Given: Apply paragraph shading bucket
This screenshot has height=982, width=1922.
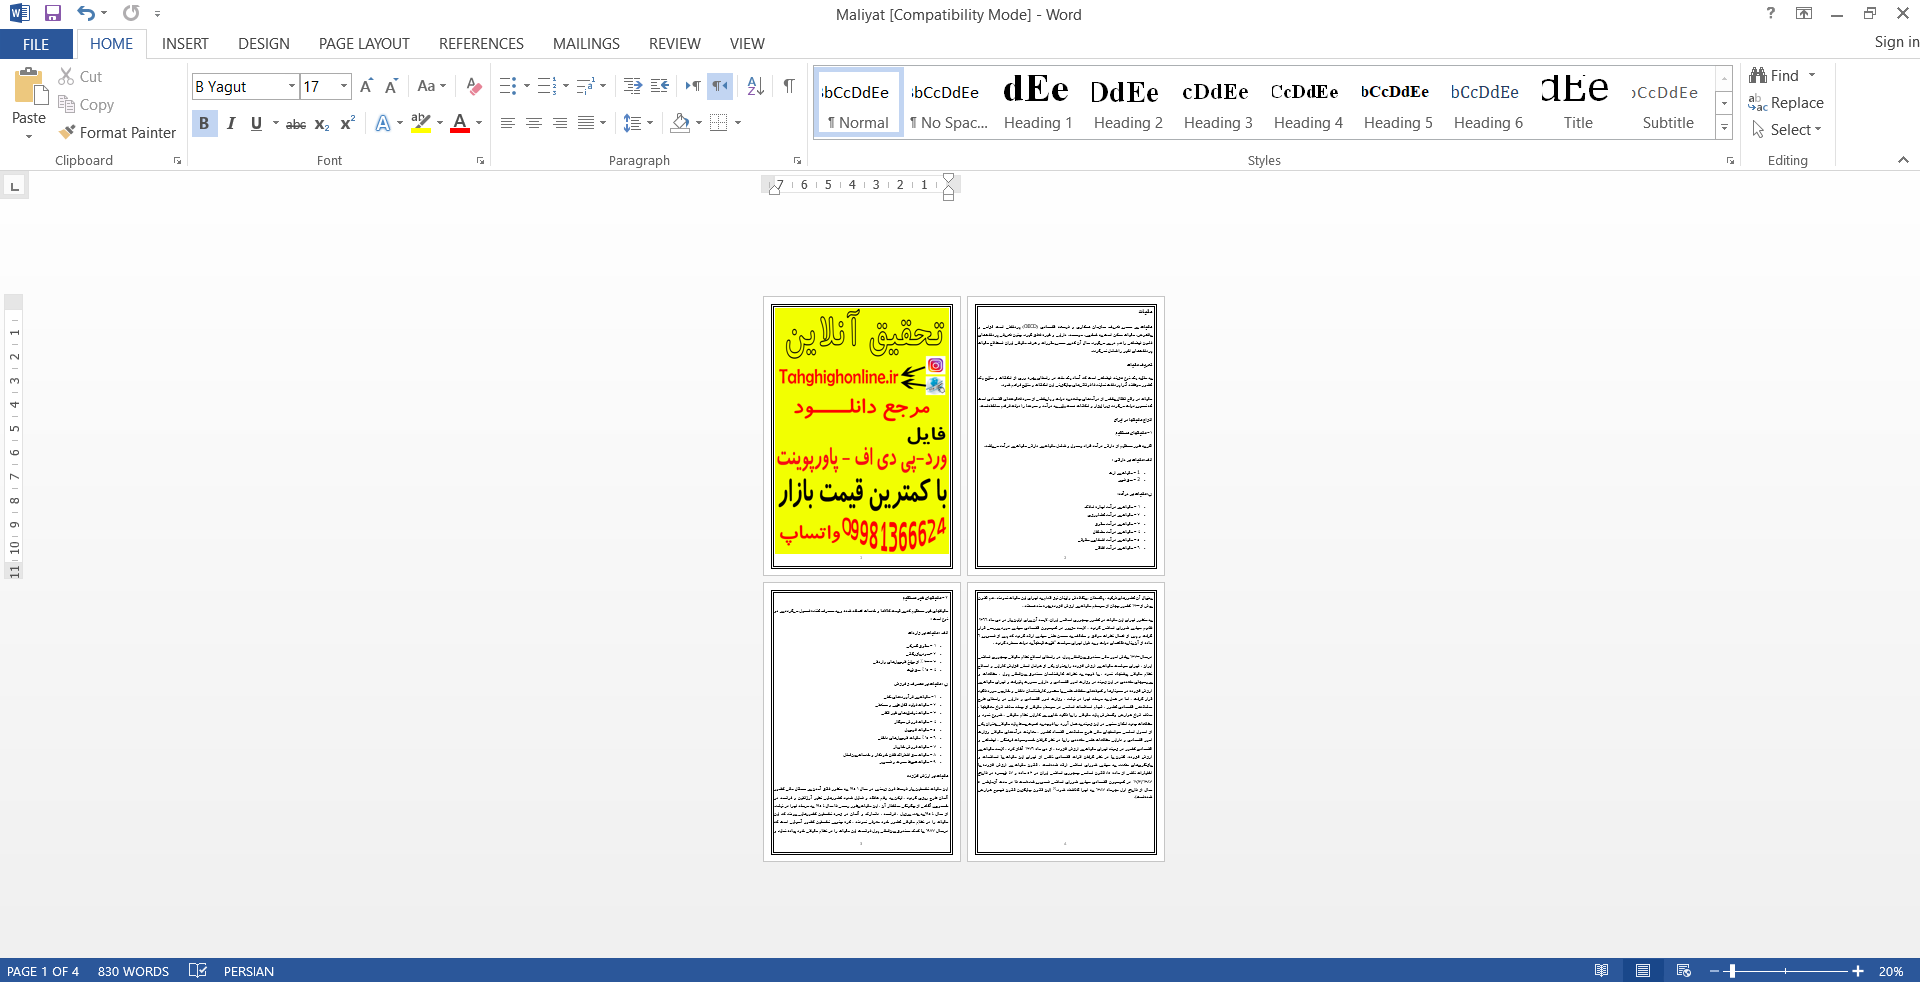Looking at the screenshot, I should point(681,123).
